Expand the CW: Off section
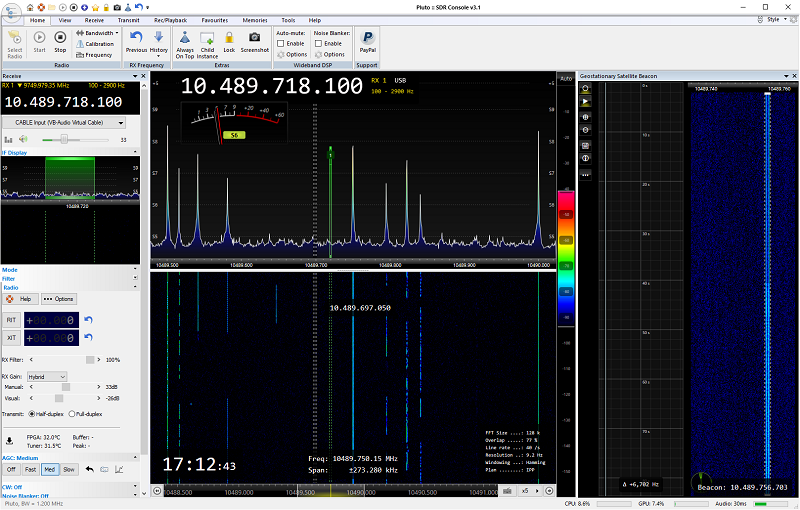Image resolution: width=800 pixels, height=510 pixels. pos(135,486)
